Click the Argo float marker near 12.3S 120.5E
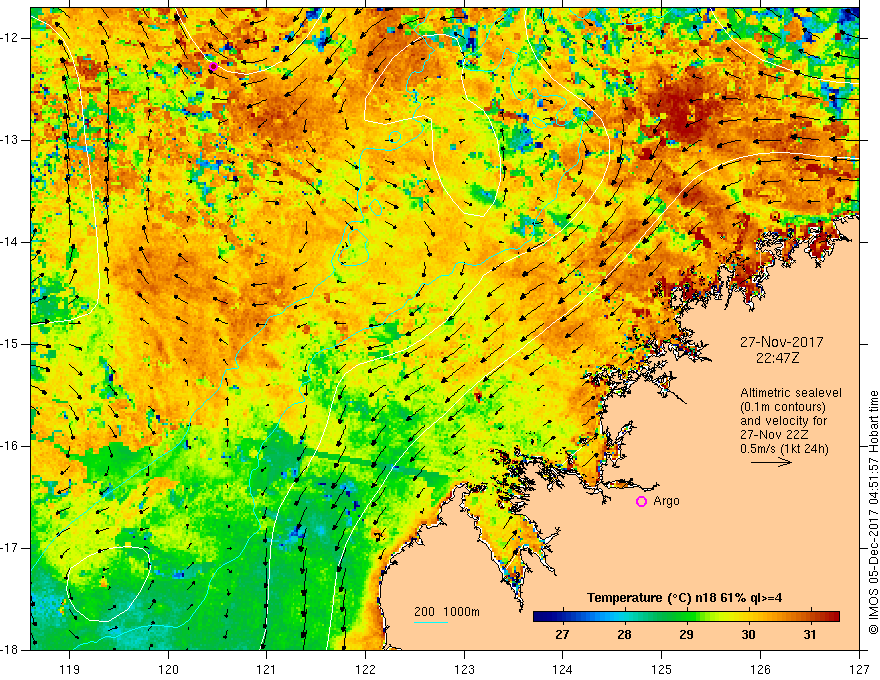 pyautogui.click(x=213, y=67)
